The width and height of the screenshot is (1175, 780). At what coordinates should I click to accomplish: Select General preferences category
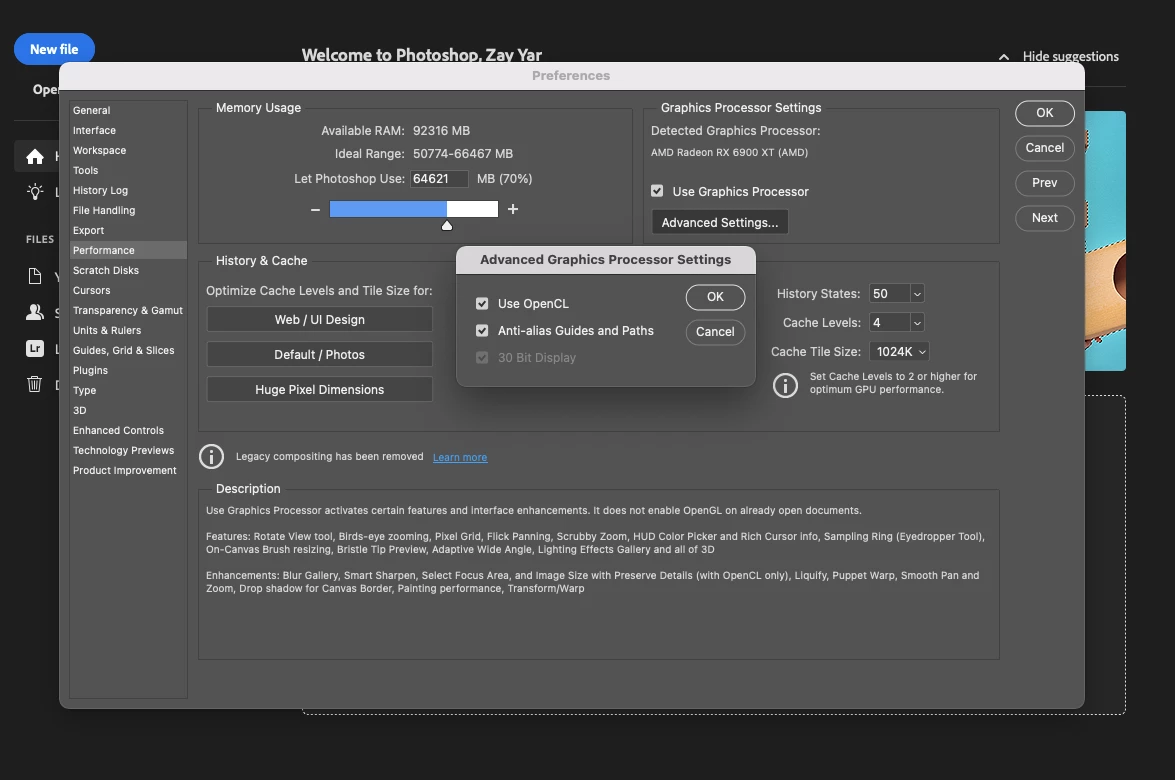point(128,110)
